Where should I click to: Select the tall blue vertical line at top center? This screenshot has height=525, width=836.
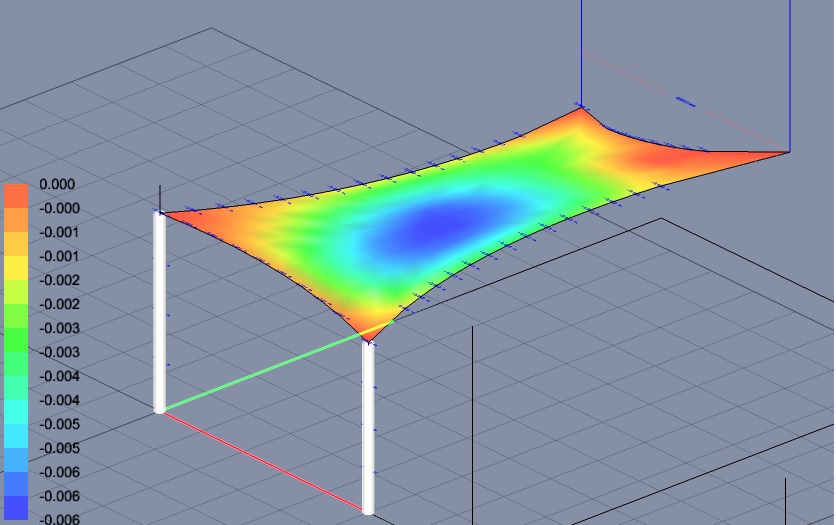pos(581,50)
